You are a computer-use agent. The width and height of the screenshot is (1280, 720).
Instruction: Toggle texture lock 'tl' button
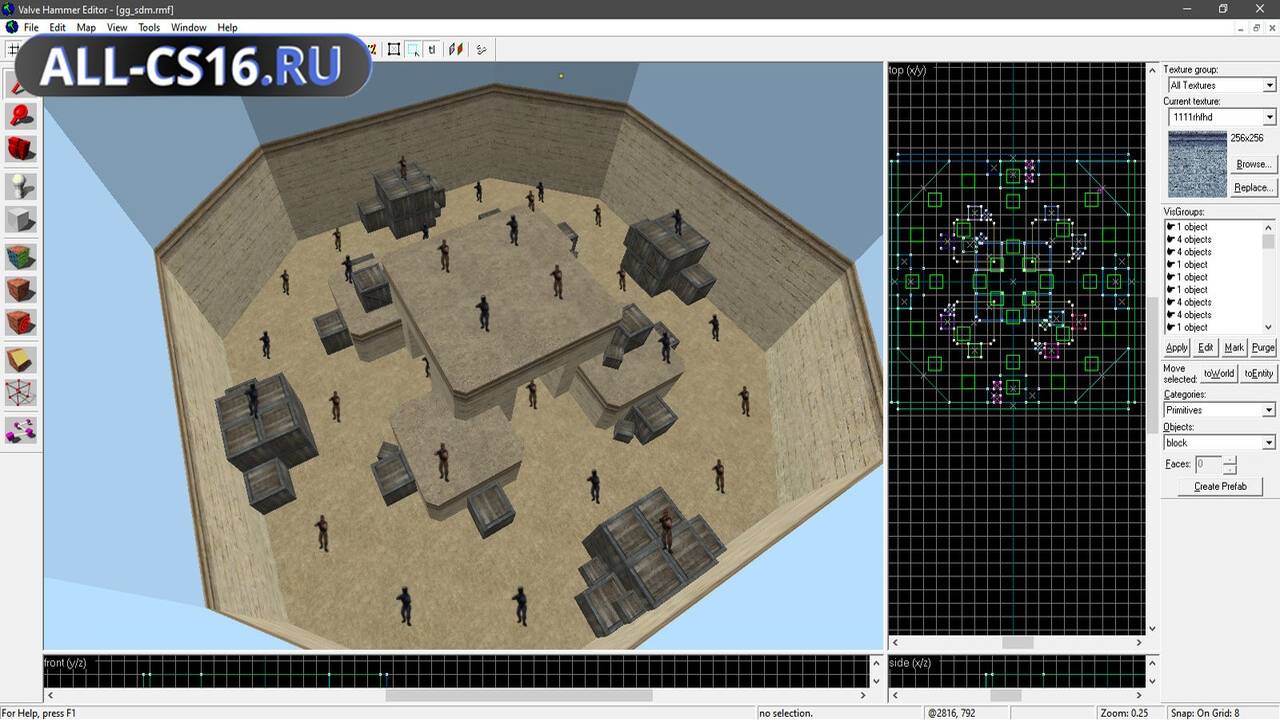(432, 49)
